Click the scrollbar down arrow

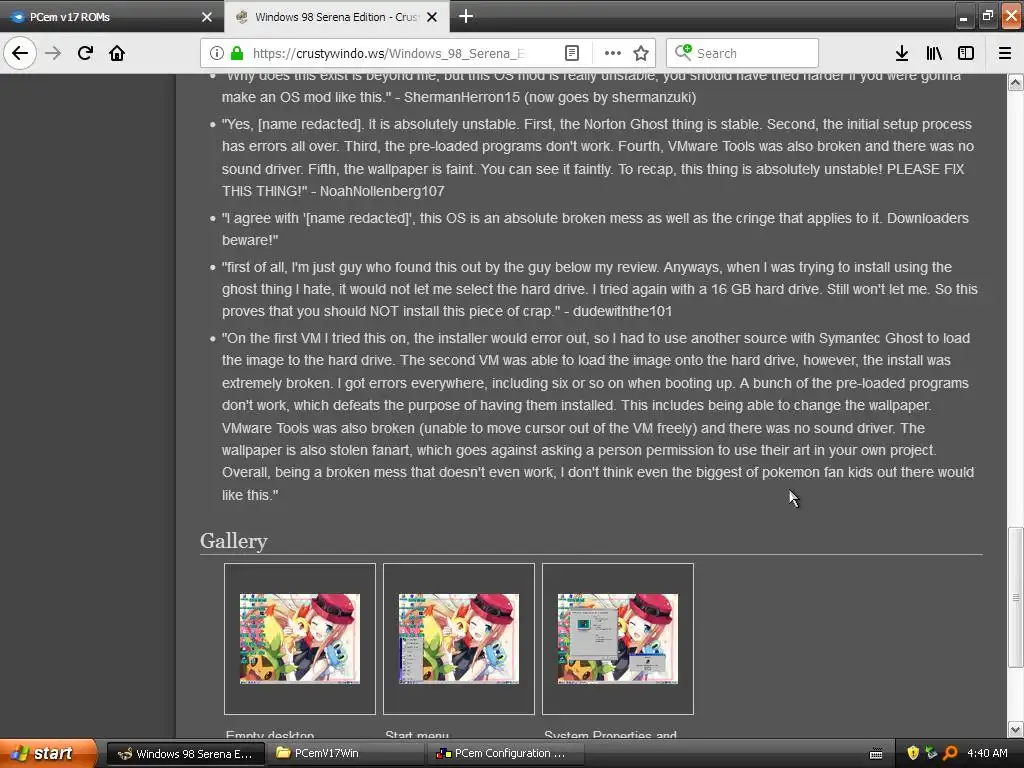click(x=1016, y=729)
